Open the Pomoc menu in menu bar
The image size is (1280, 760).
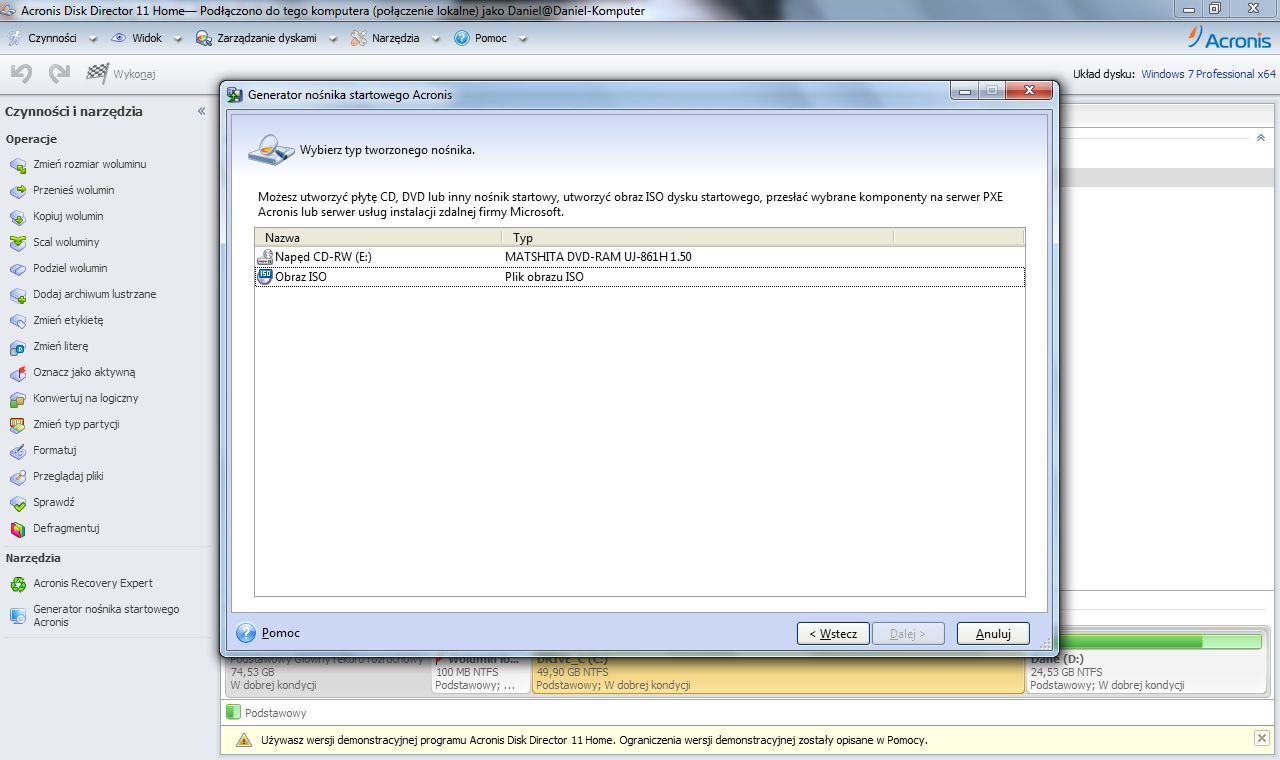(x=491, y=38)
